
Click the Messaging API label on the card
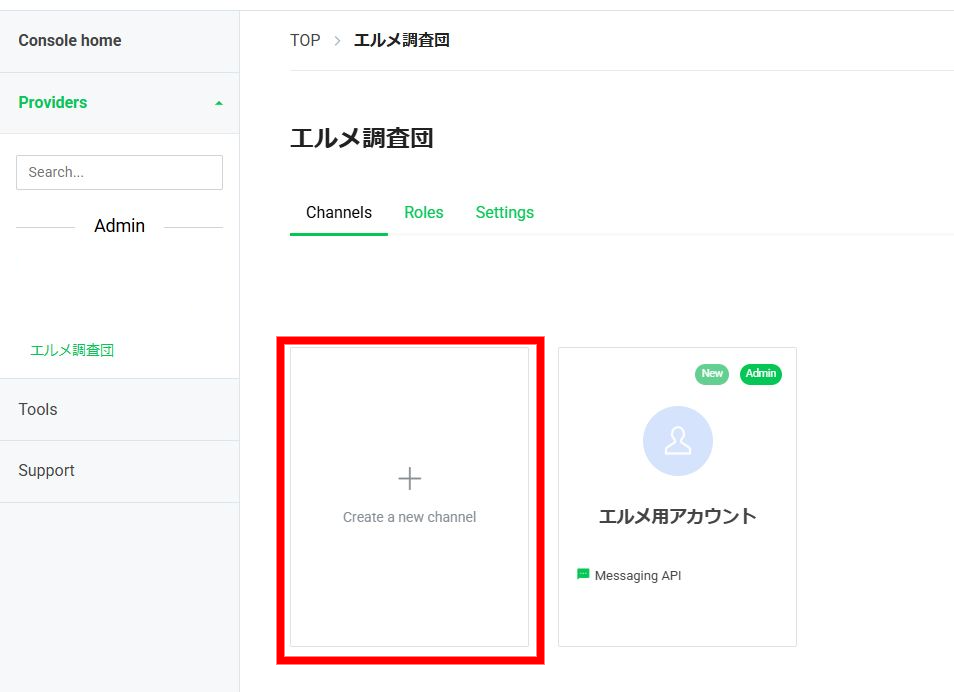point(637,575)
